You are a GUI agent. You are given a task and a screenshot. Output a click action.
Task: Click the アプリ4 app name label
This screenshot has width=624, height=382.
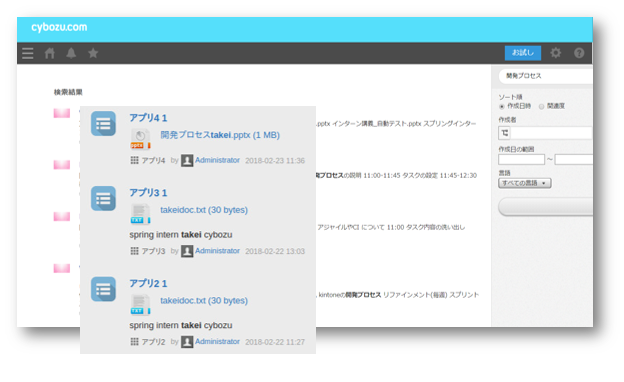pos(153,160)
